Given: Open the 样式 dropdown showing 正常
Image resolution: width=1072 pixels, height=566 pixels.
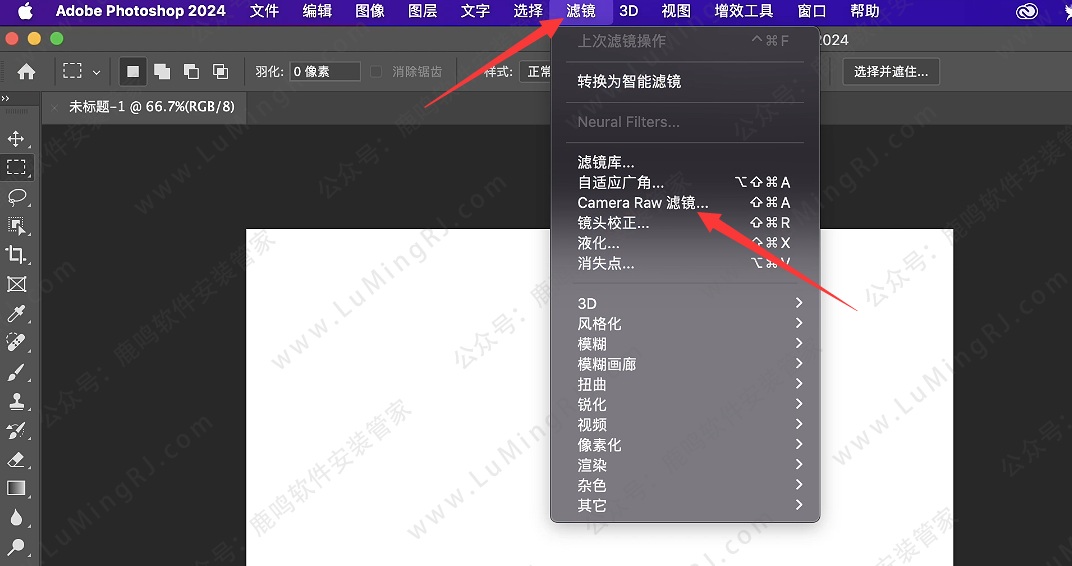Looking at the screenshot, I should tap(537, 71).
